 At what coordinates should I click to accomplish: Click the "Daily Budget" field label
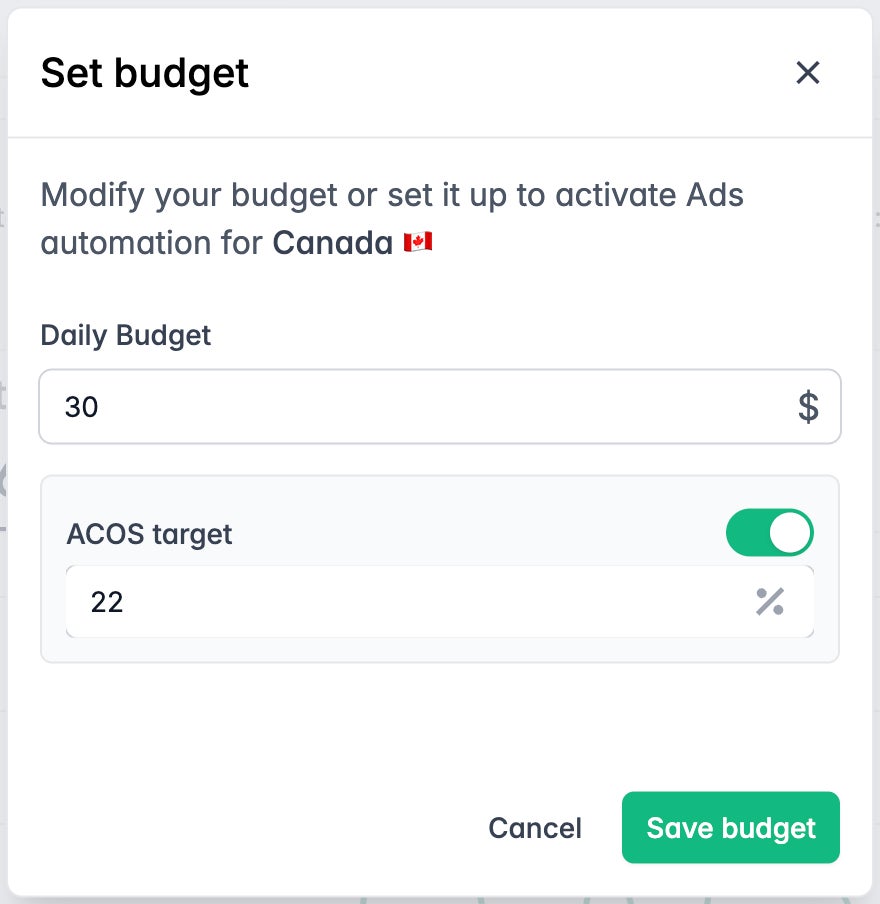coord(126,335)
